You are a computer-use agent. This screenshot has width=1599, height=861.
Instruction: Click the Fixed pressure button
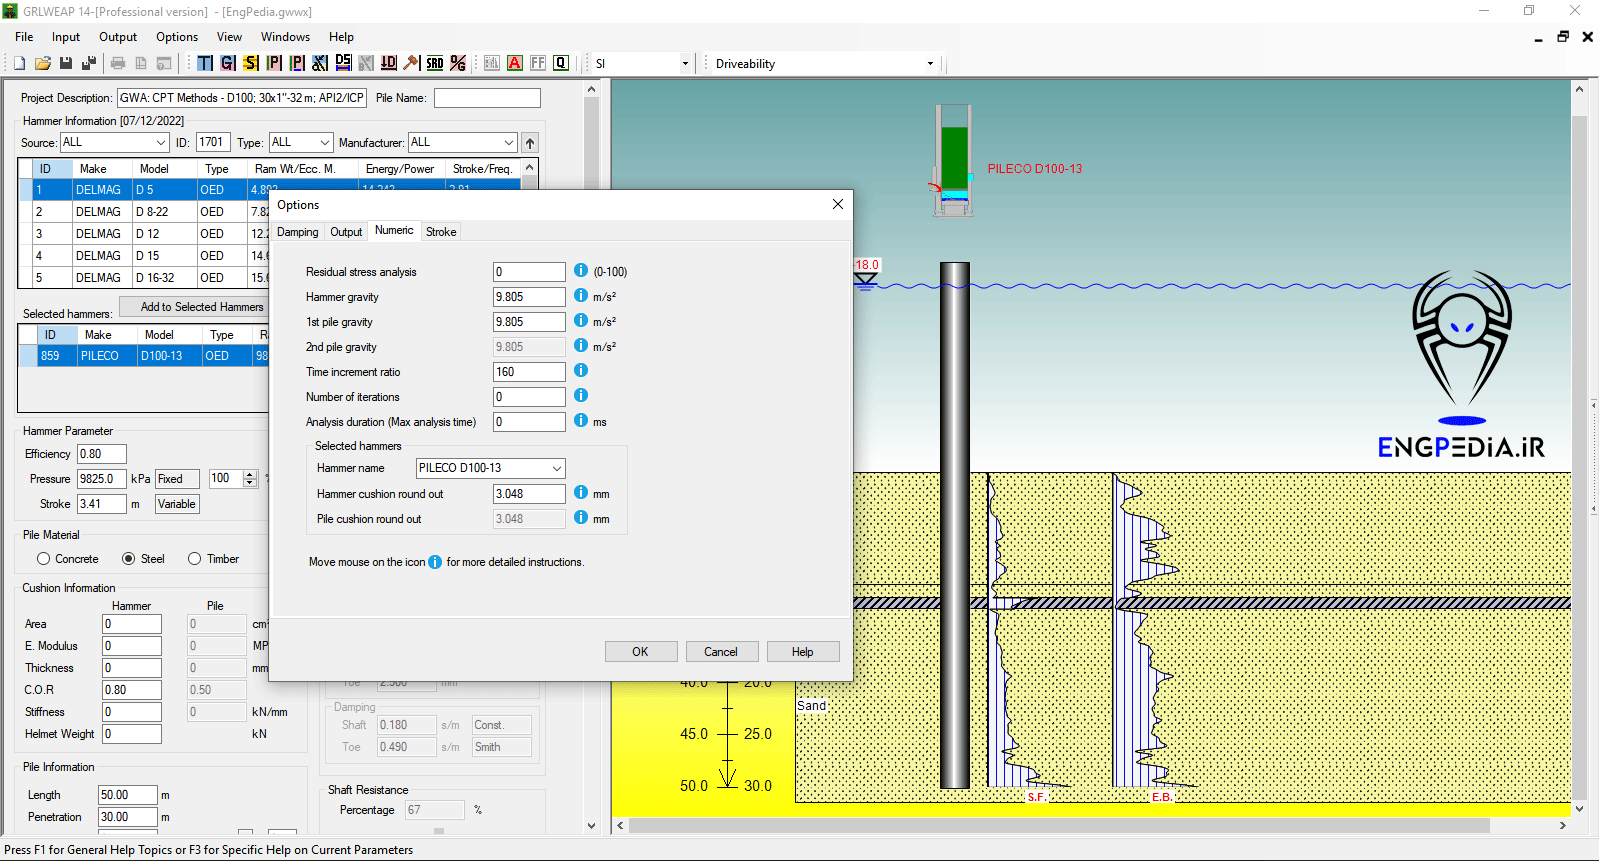pos(177,479)
